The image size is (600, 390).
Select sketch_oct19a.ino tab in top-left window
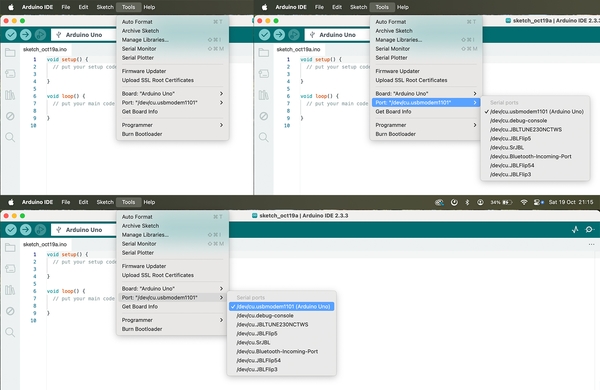point(45,49)
